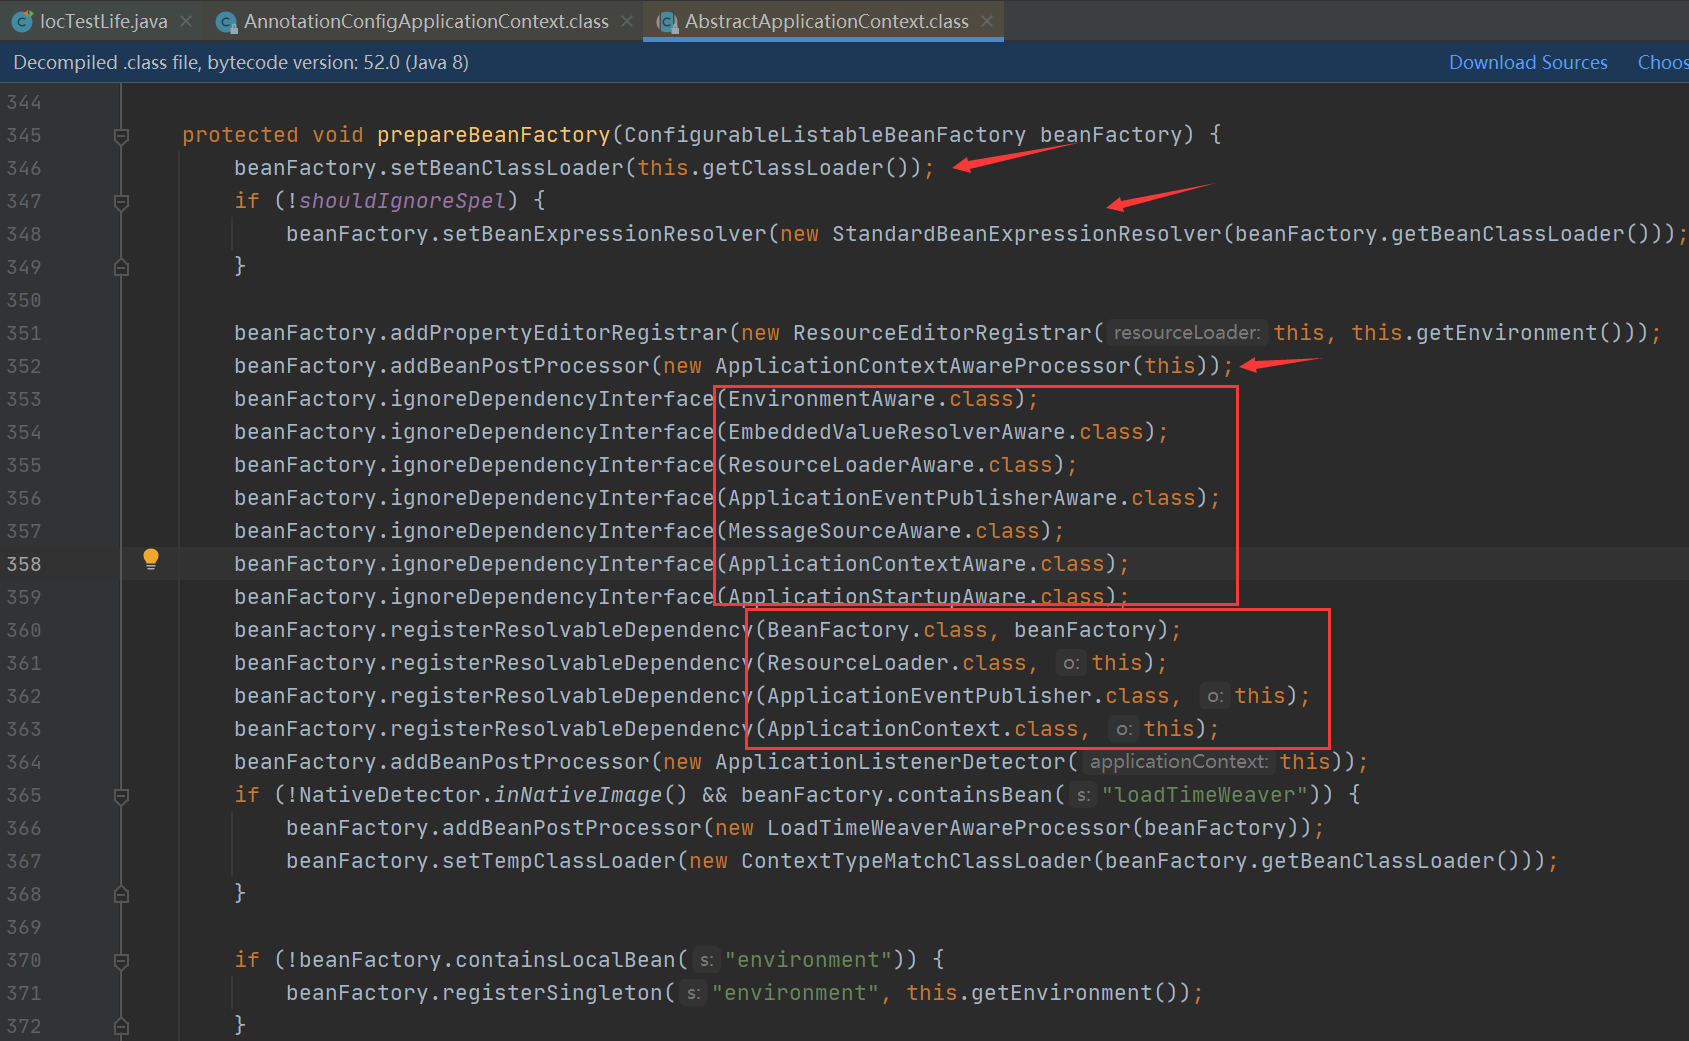Click the ResourceEditorRegistrar class name
The height and width of the screenshot is (1041, 1689).
click(x=942, y=333)
